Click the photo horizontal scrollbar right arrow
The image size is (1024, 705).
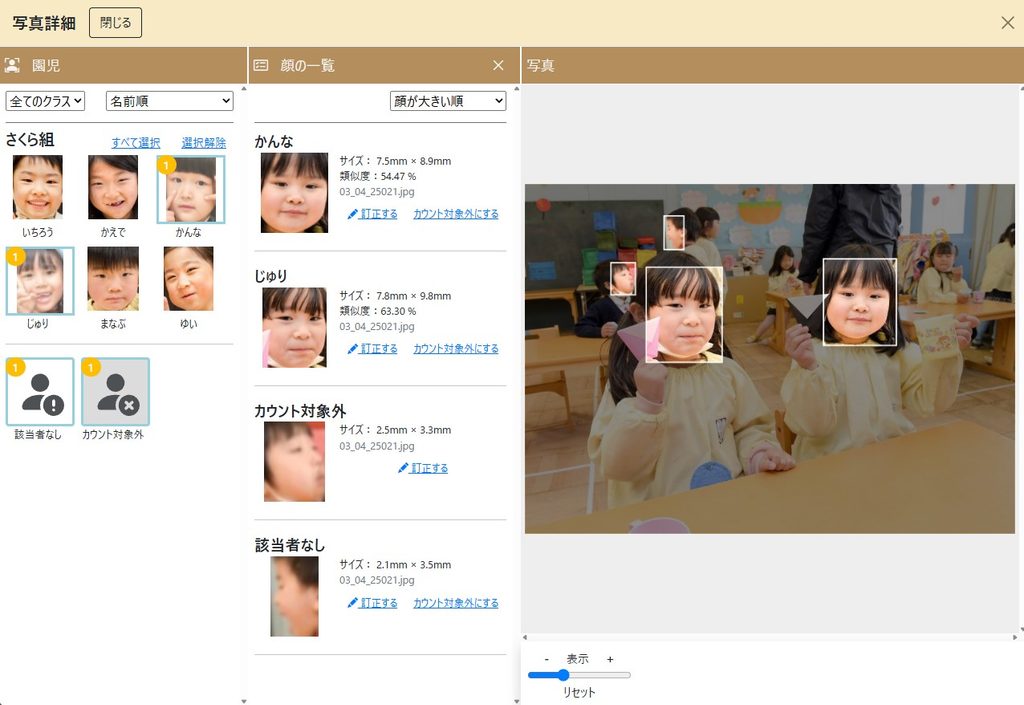tap(1016, 637)
